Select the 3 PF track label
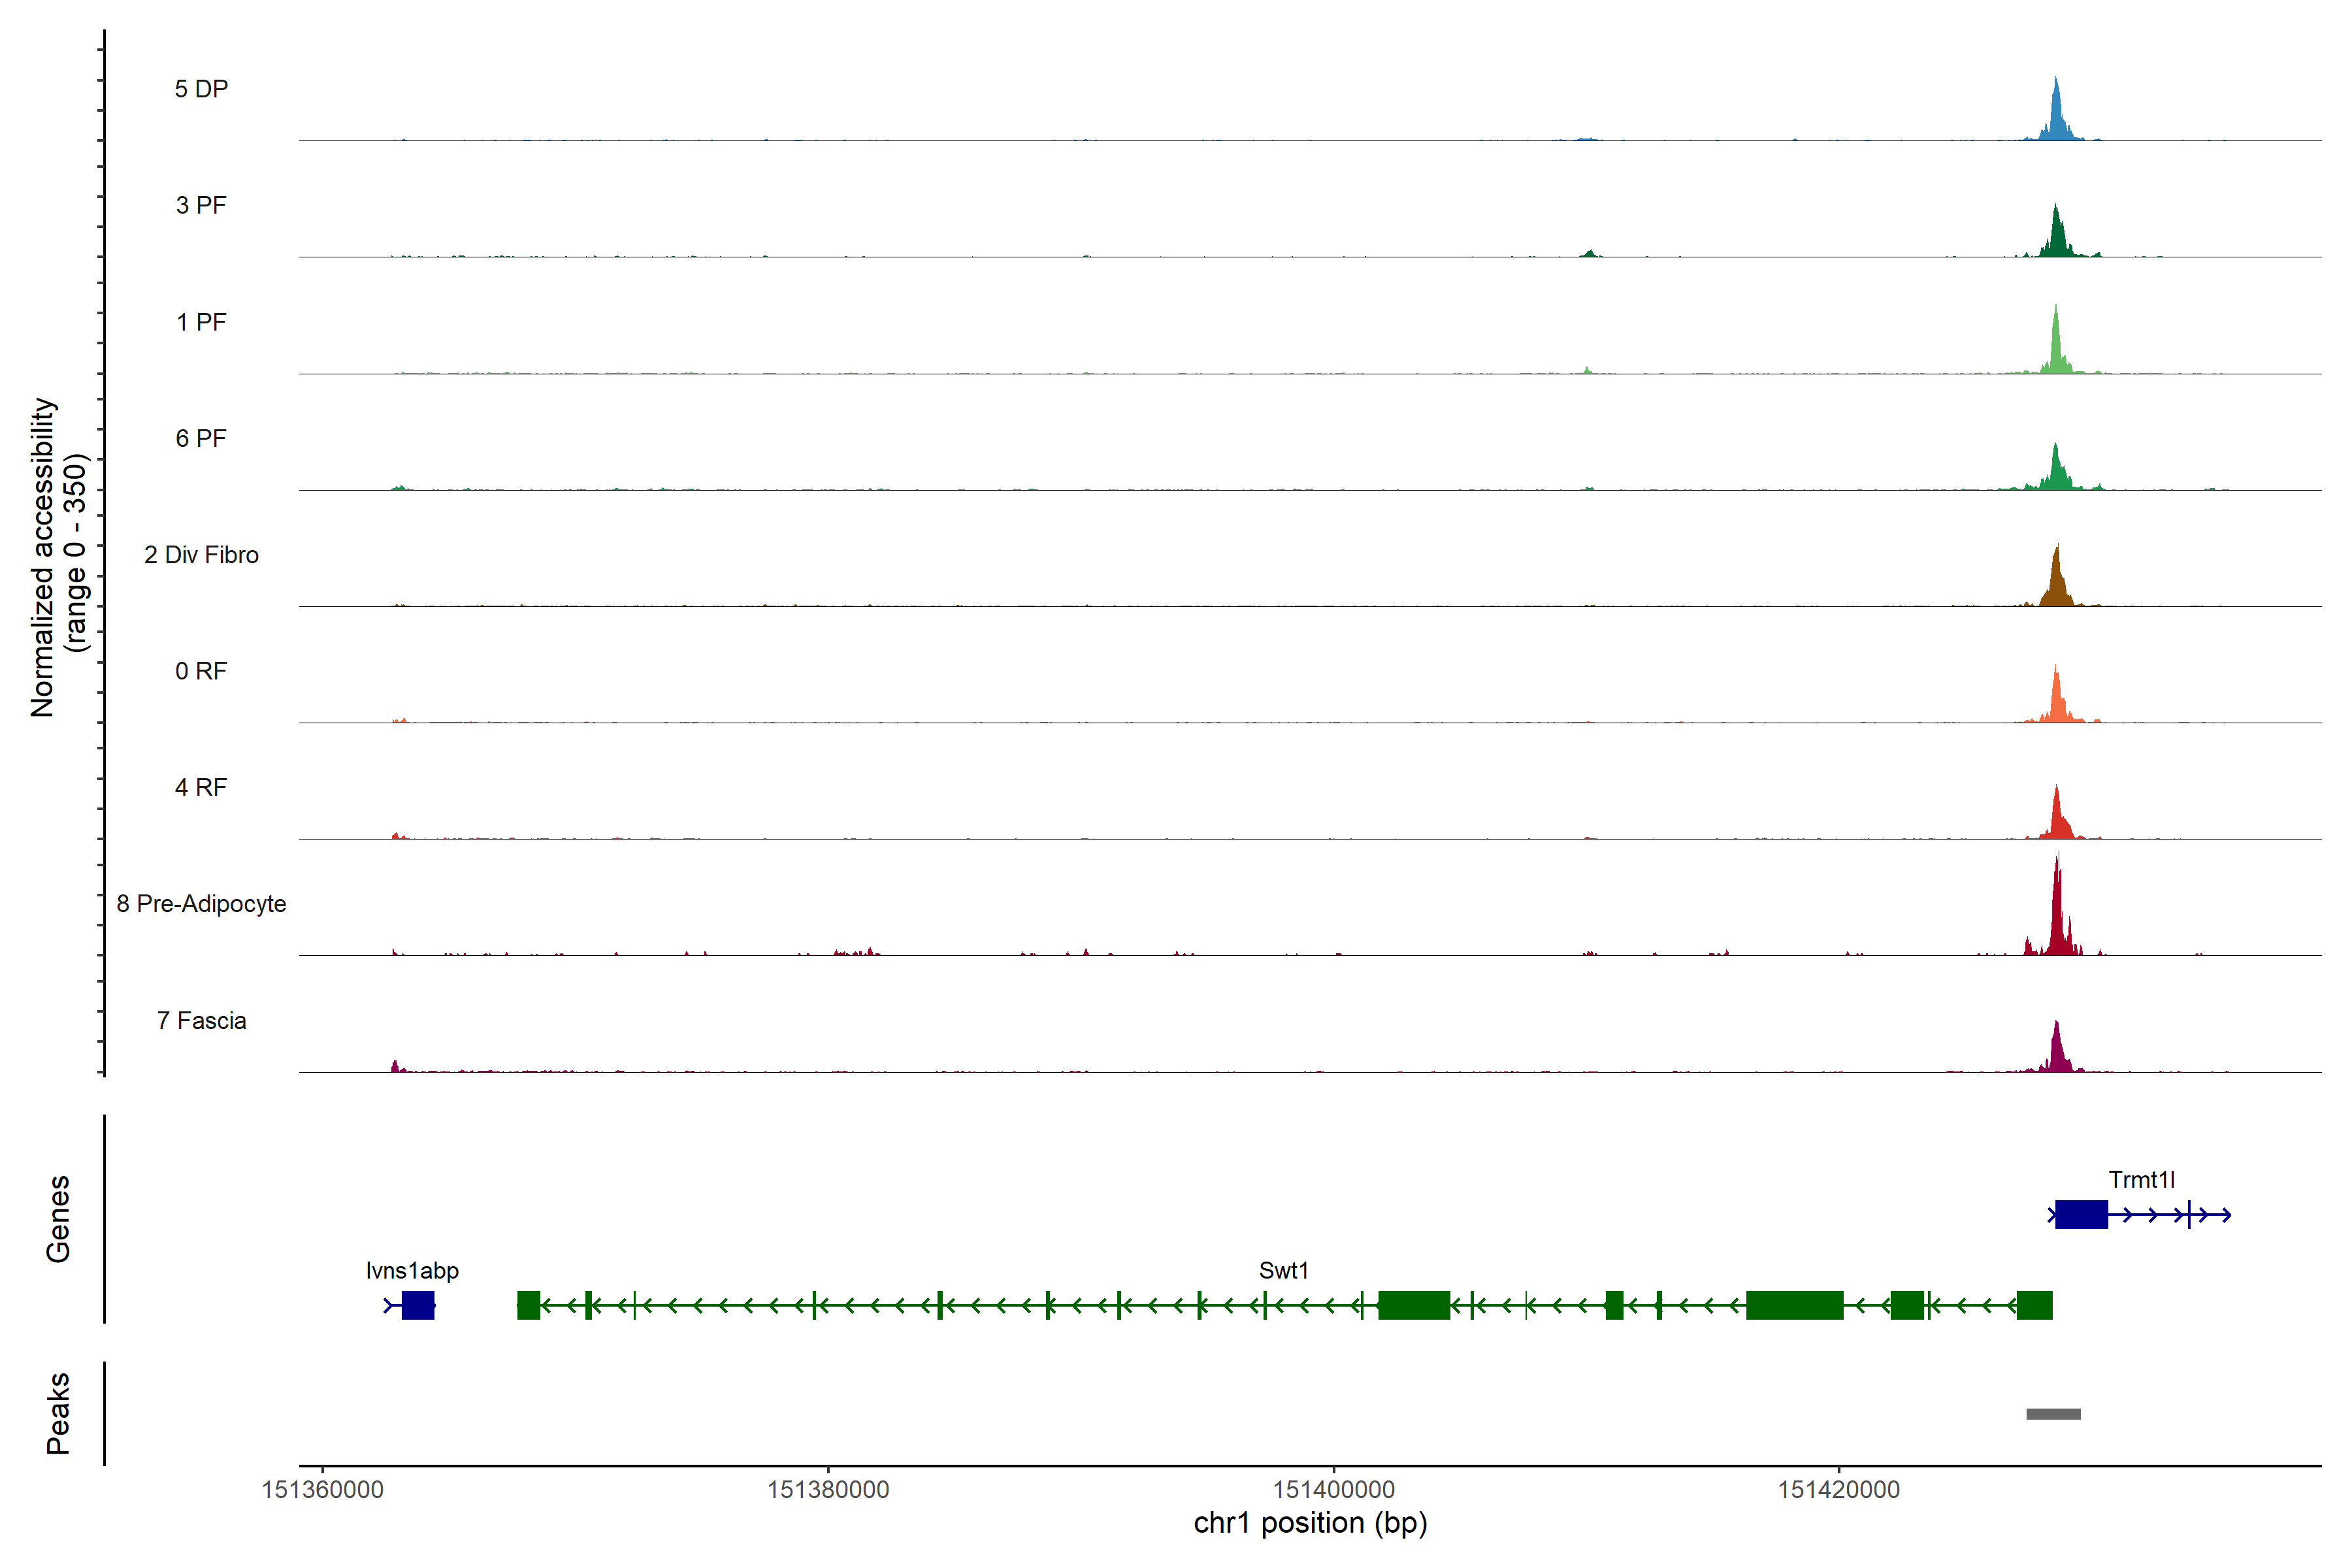The height and width of the screenshot is (1568, 2352). 201,205
